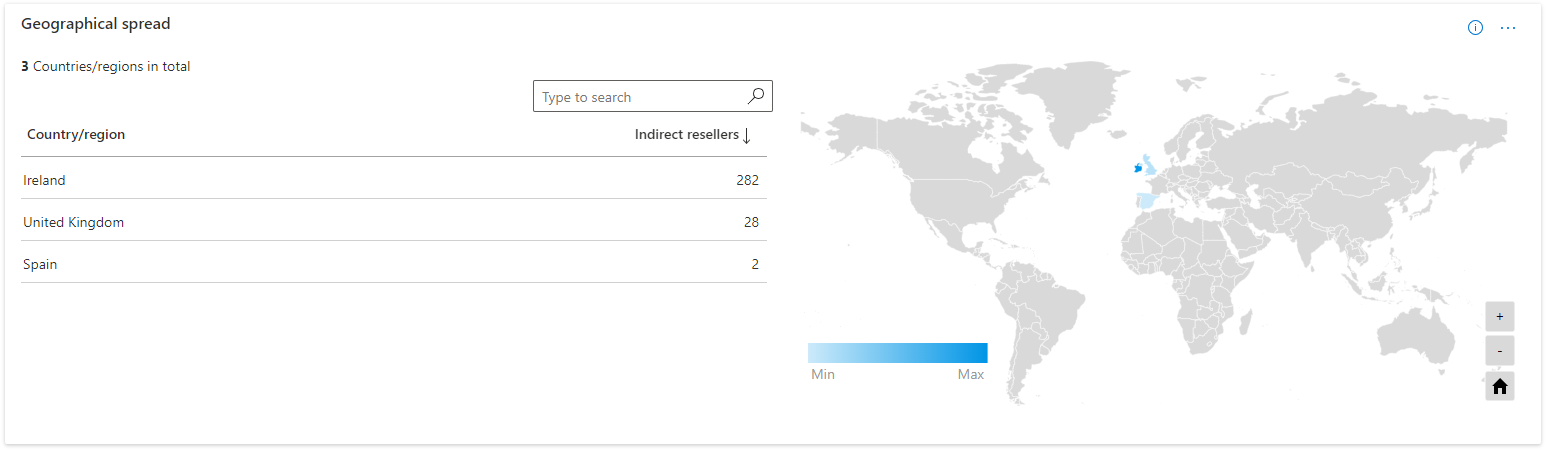This screenshot has height=451, width=1546.
Task: Zoom out on the map
Action: point(1500,351)
